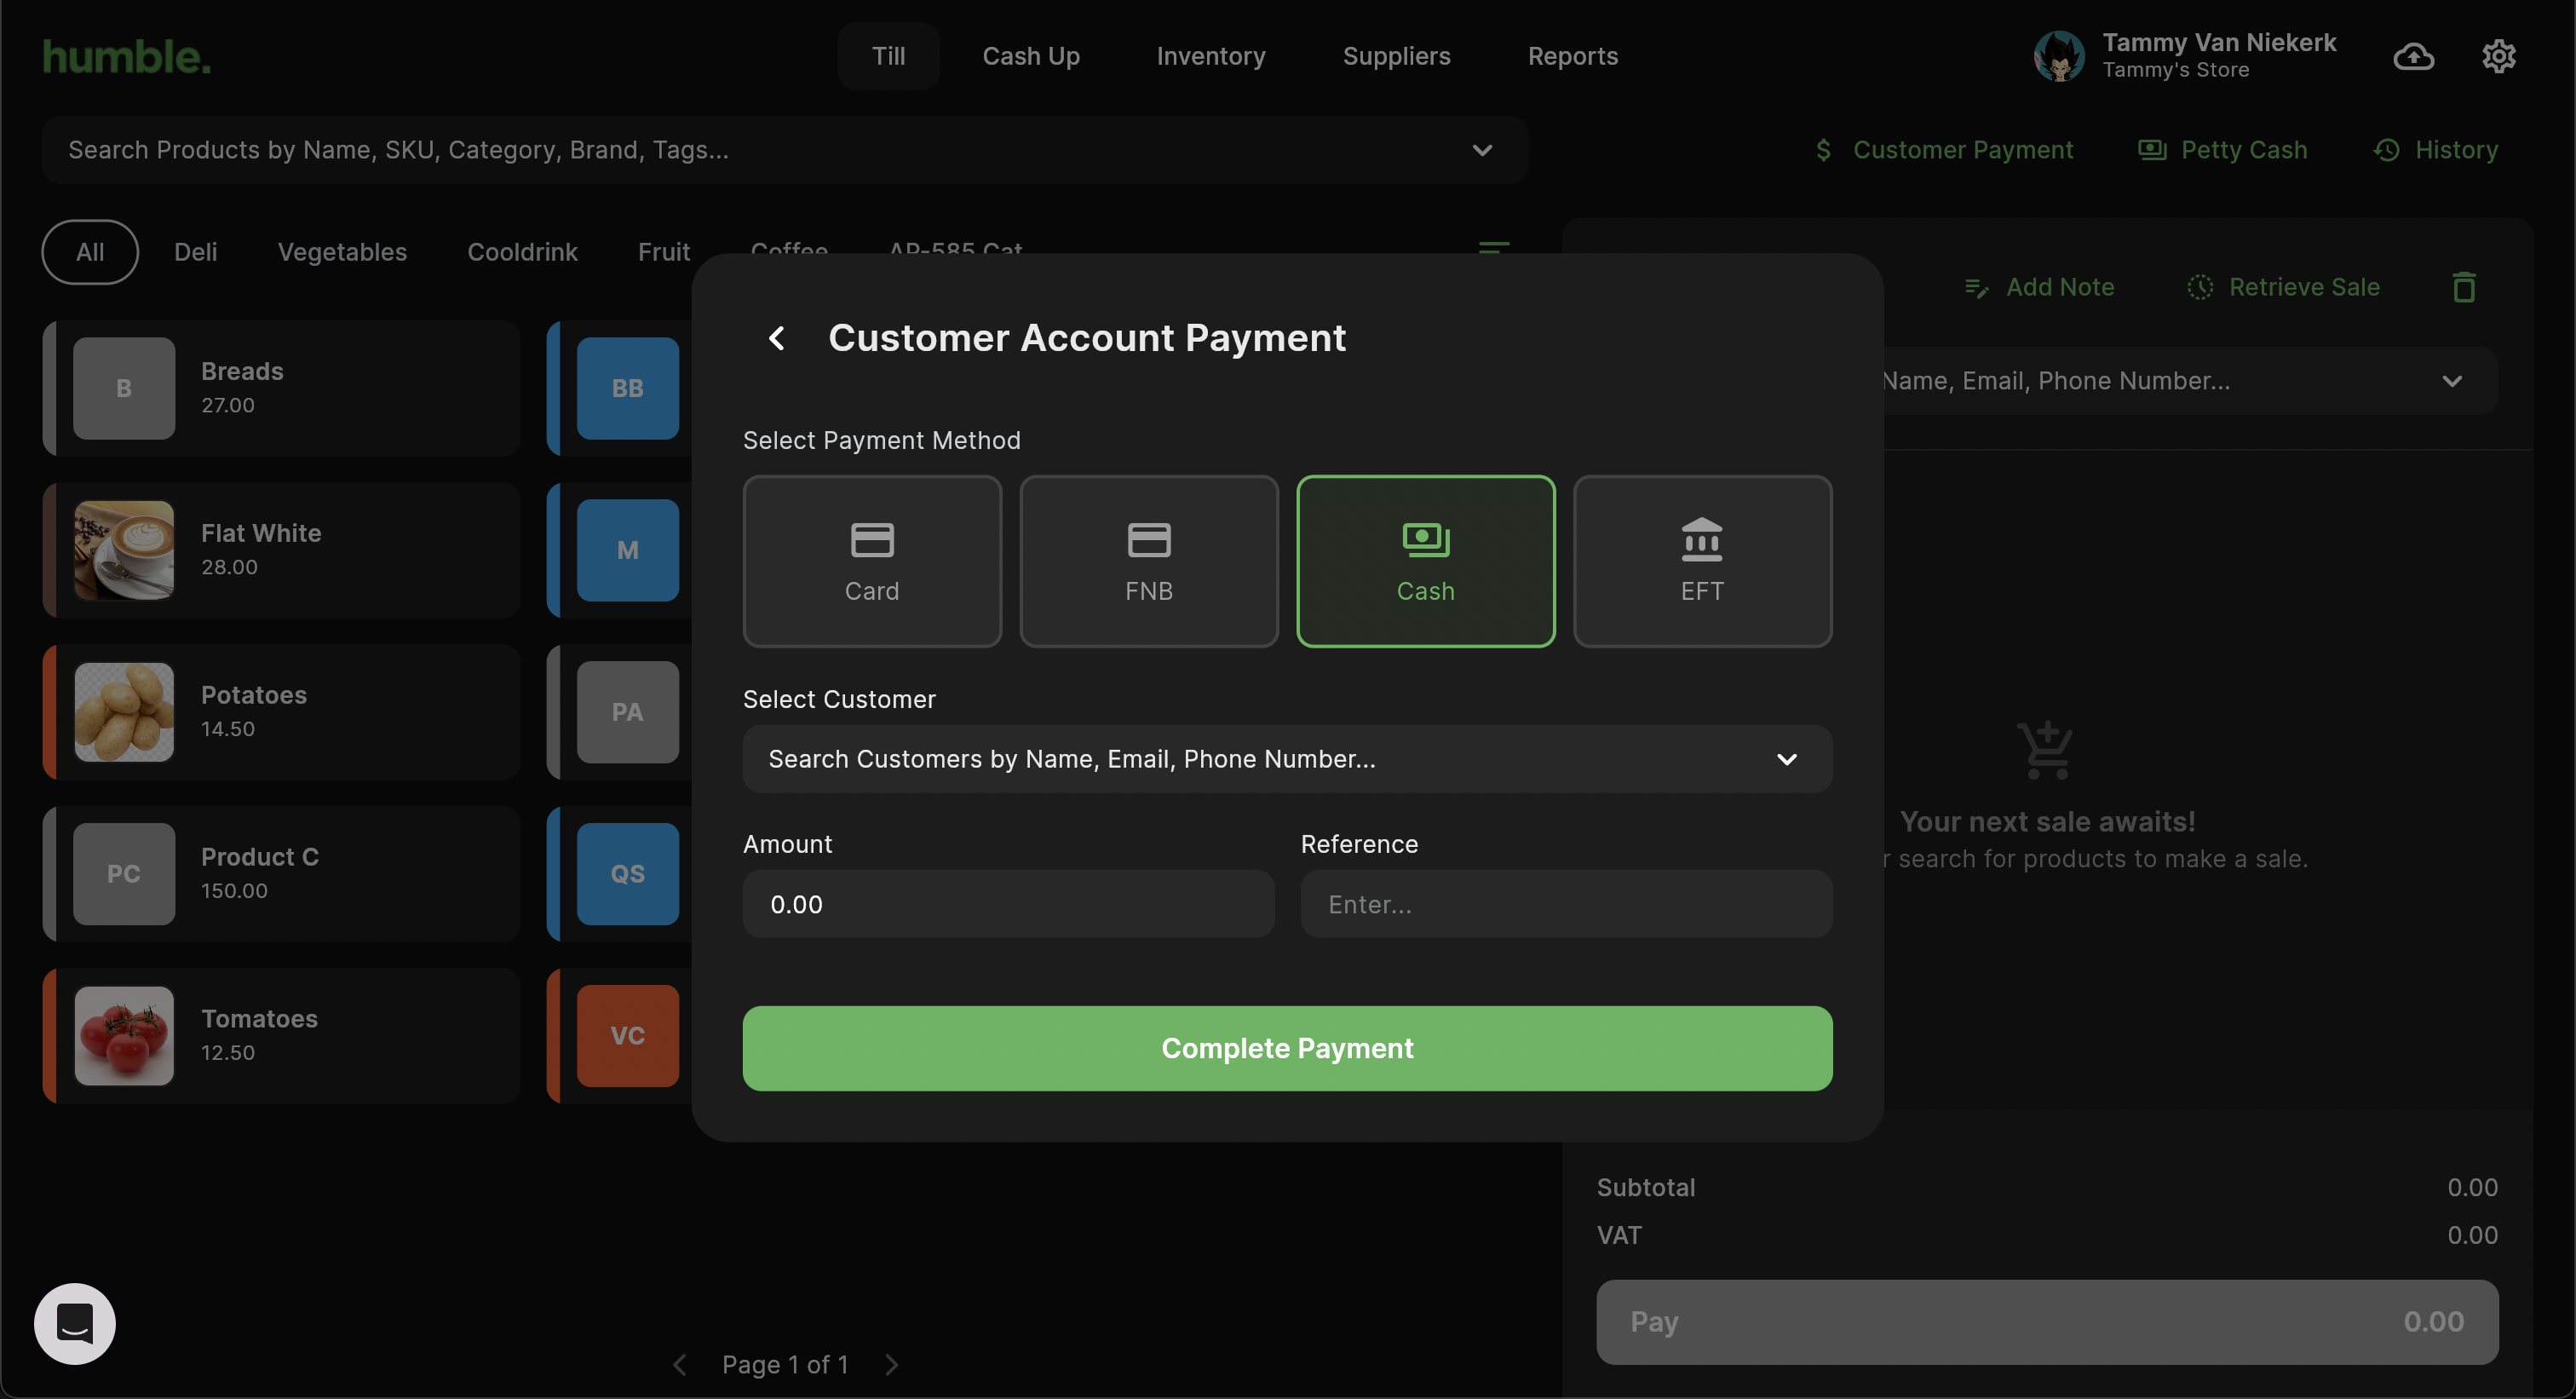Add Flat White product to sale
The image size is (2576, 1399).
point(282,550)
